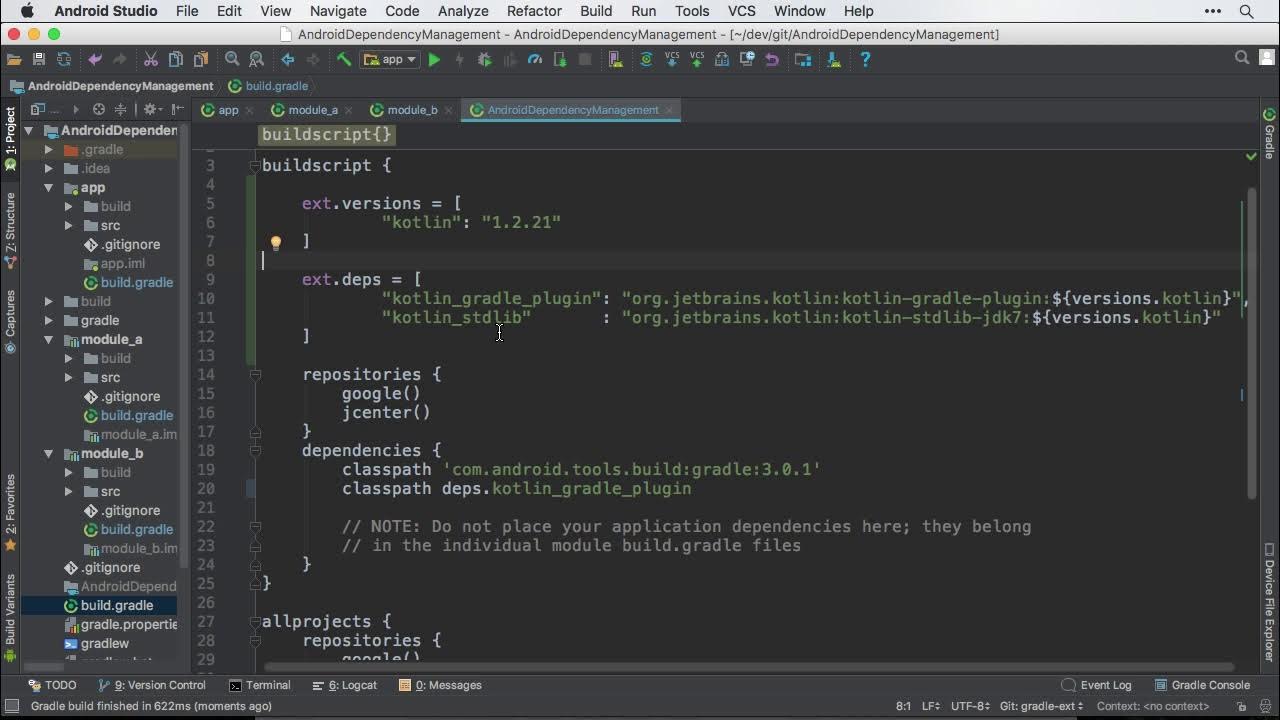
Task: Click the Revert purple arrow icon
Action: 772,60
